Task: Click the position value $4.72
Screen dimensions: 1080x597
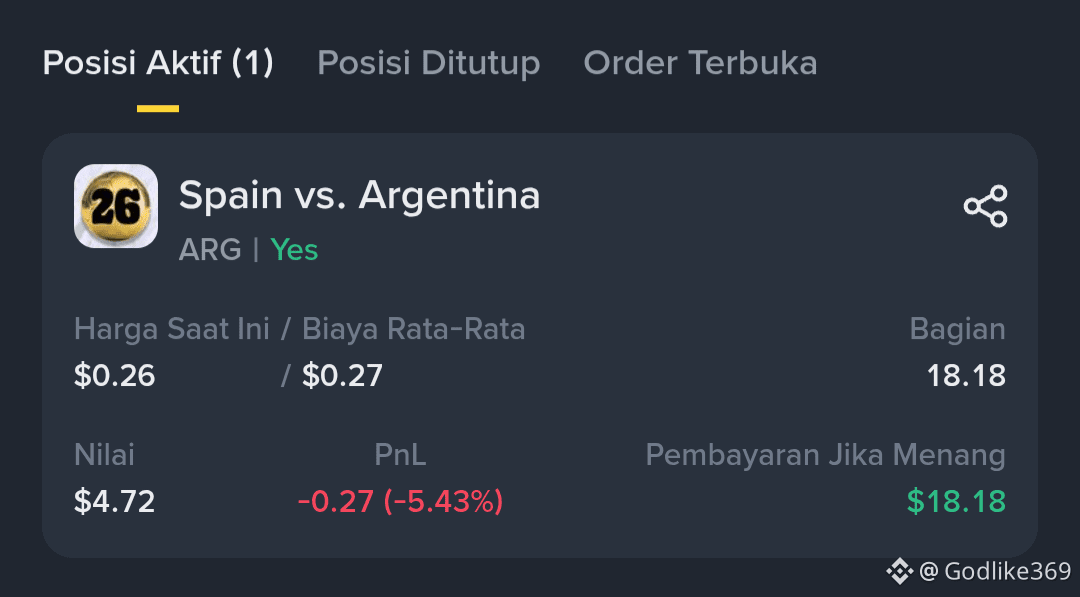Action: point(114,501)
